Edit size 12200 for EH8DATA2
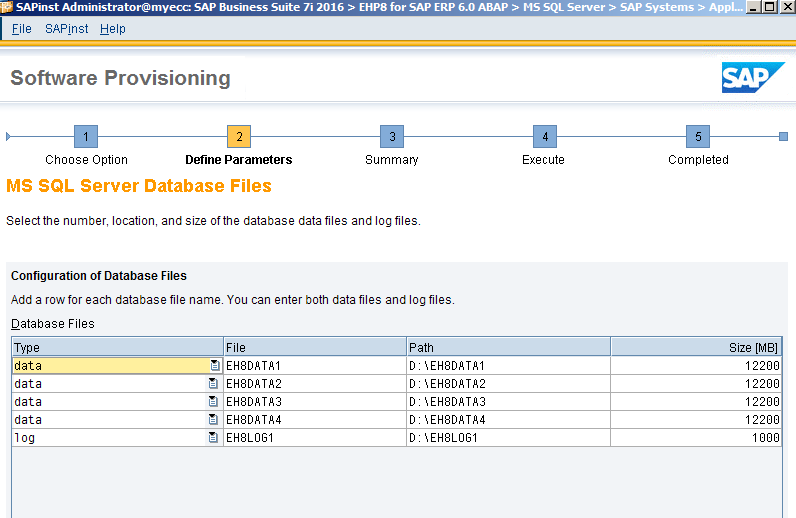Screen dimensions: 796x518 (x=696, y=384)
